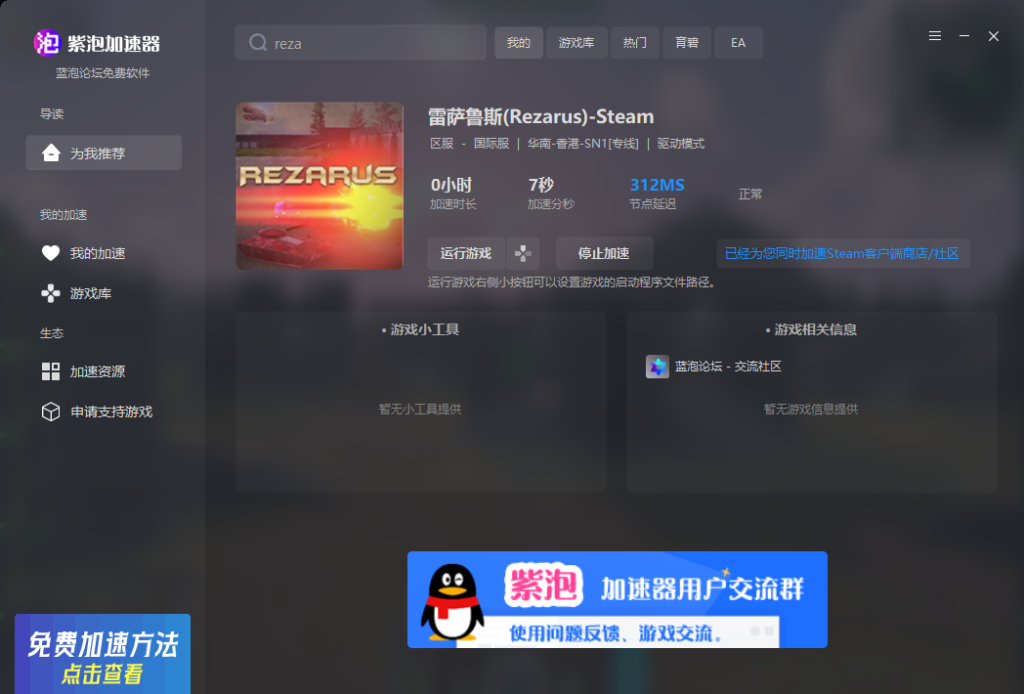This screenshot has width=1024, height=694.
Task: Select 为我推荐 in the sidebar
Action: tap(103, 153)
